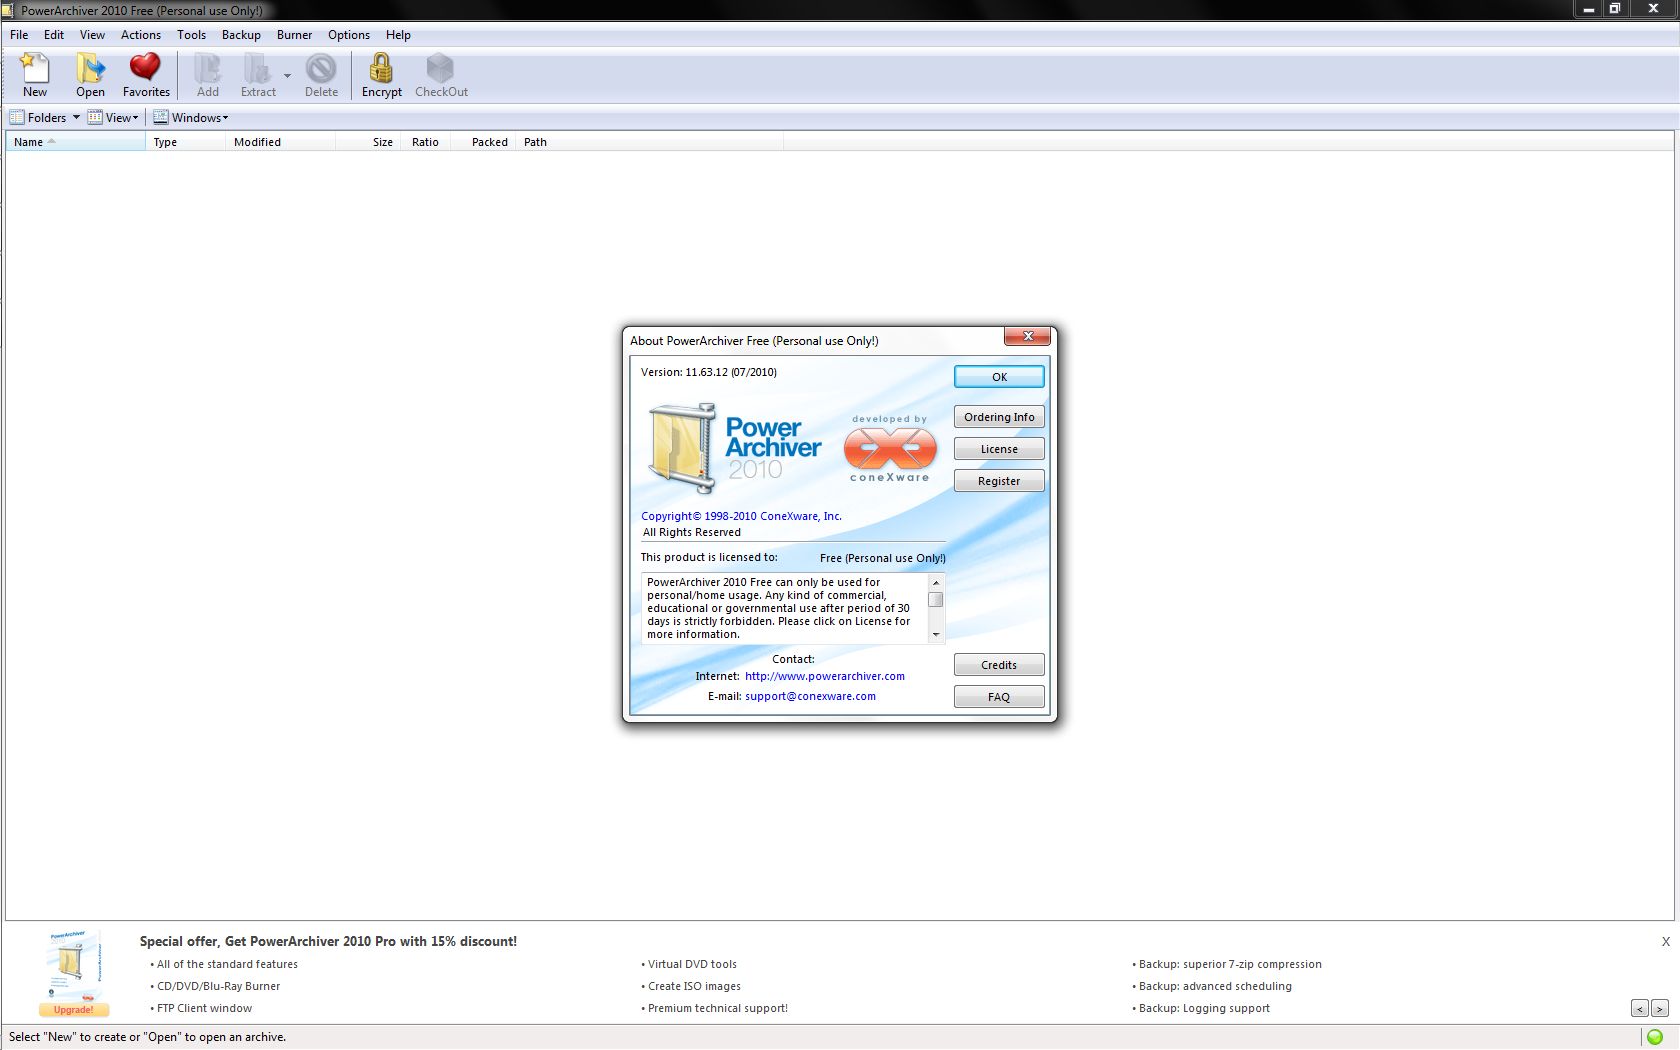Sort by the Size column header
The height and width of the screenshot is (1050, 1680).
(368, 142)
